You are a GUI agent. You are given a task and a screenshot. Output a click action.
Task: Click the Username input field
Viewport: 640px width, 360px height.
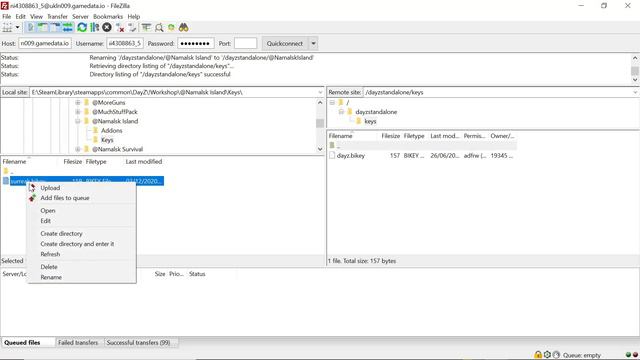tap(125, 43)
